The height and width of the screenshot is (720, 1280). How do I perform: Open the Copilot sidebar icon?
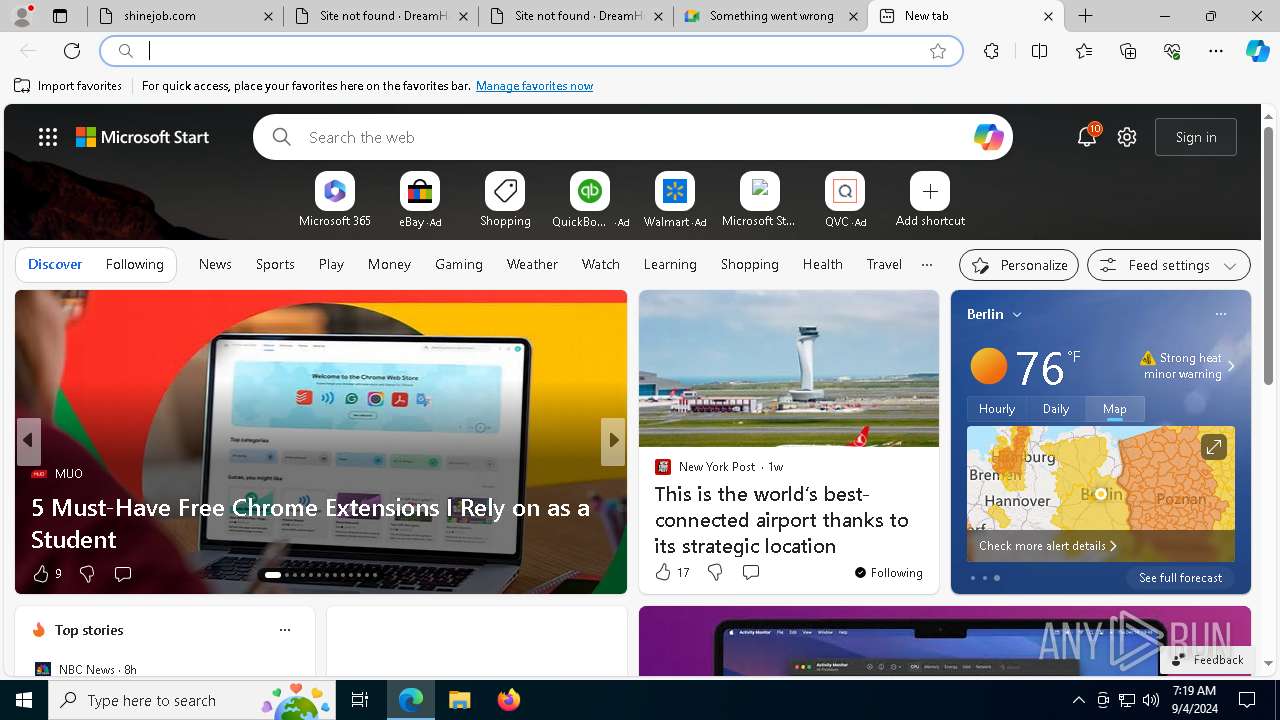pos(1257,51)
